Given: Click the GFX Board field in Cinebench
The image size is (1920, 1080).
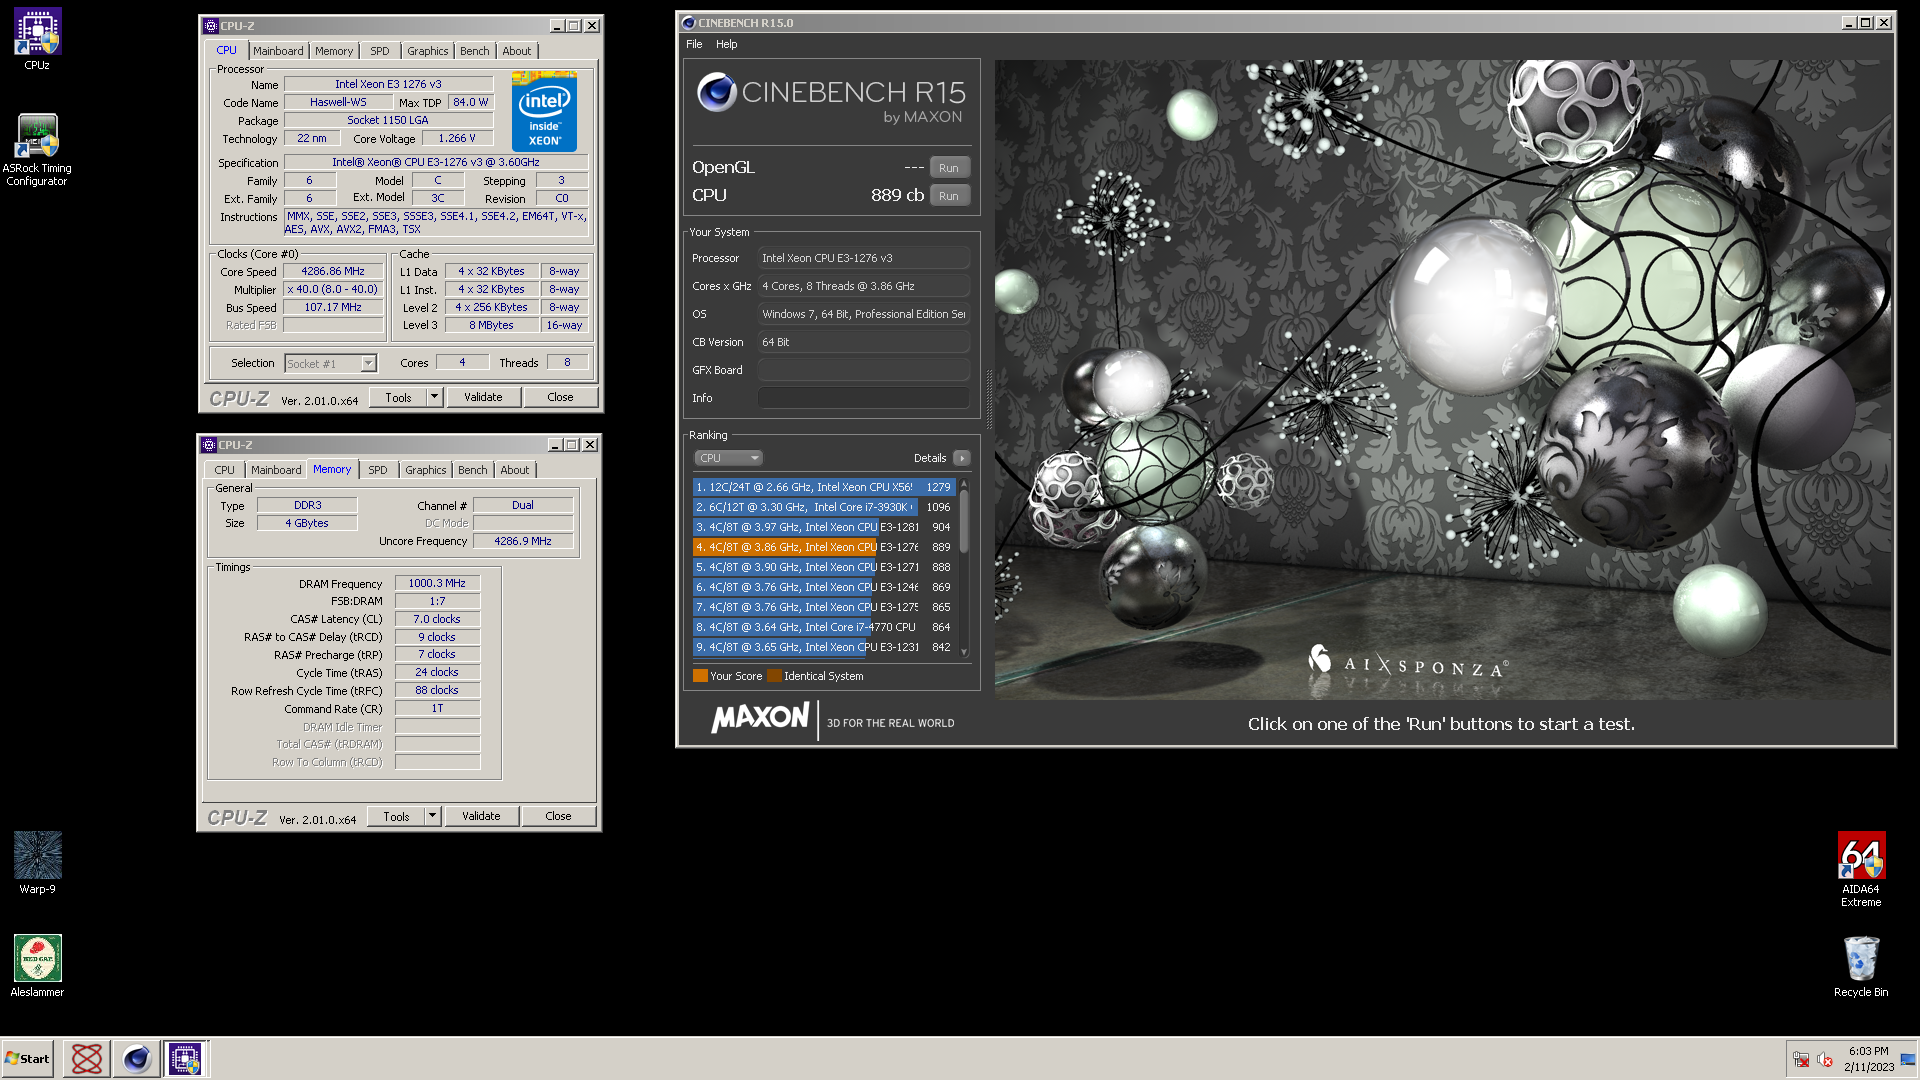Looking at the screenshot, I should [864, 370].
